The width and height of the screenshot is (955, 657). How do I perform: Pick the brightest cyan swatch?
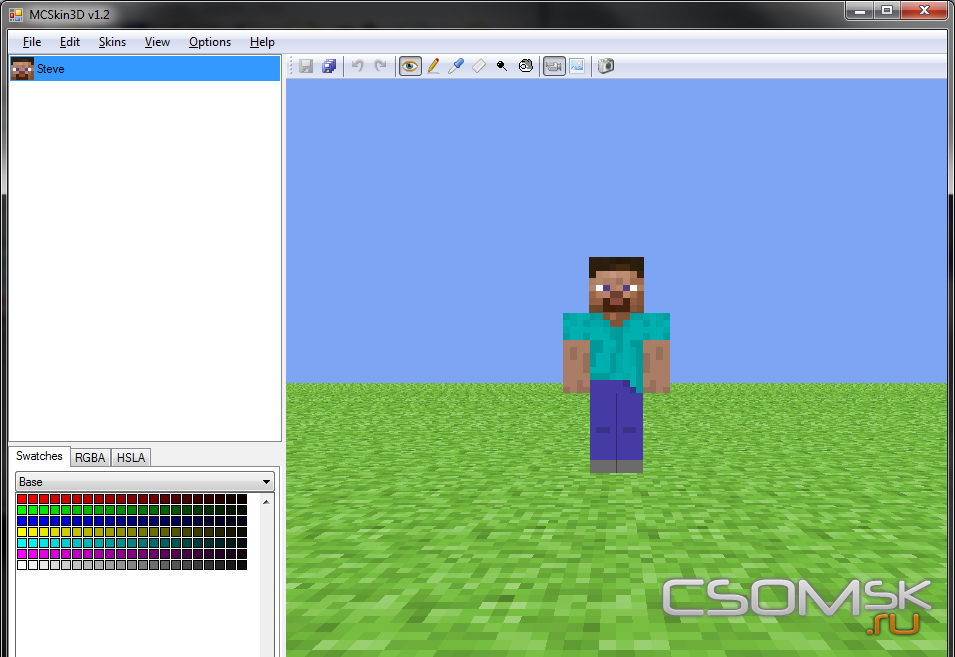[22, 543]
